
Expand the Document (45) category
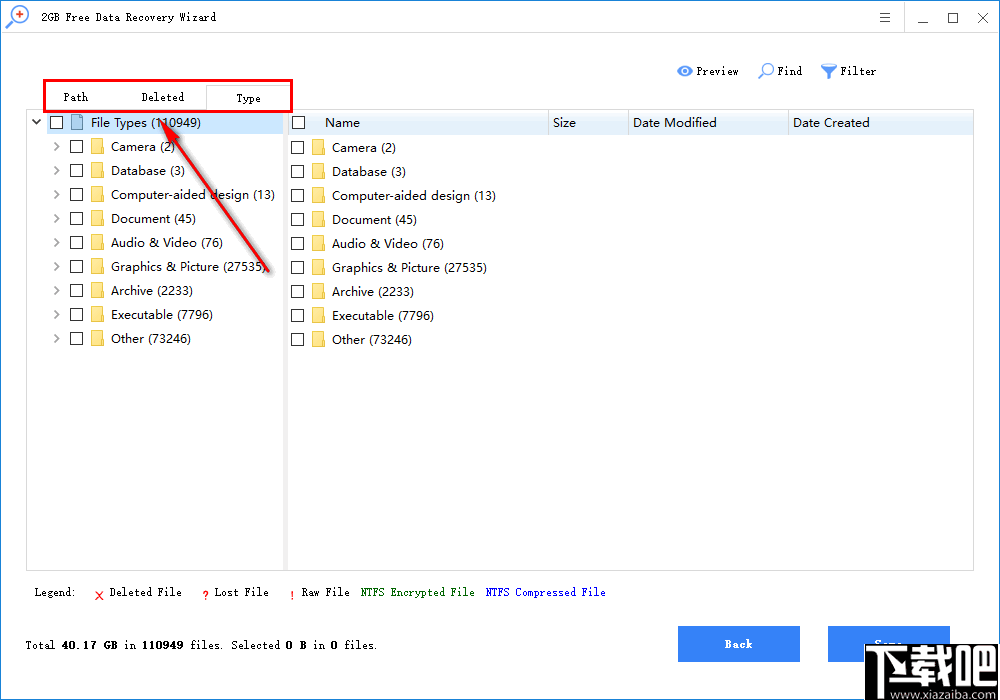[56, 218]
